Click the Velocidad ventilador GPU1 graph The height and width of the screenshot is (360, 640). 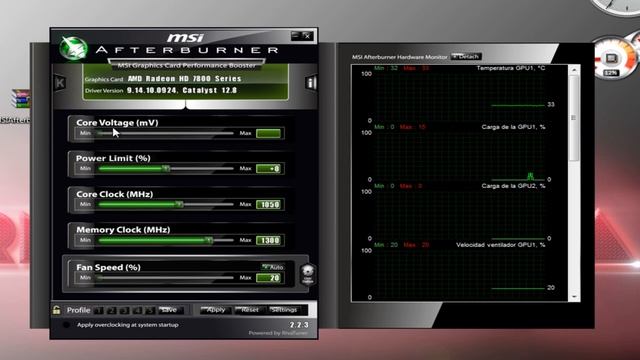[460, 273]
